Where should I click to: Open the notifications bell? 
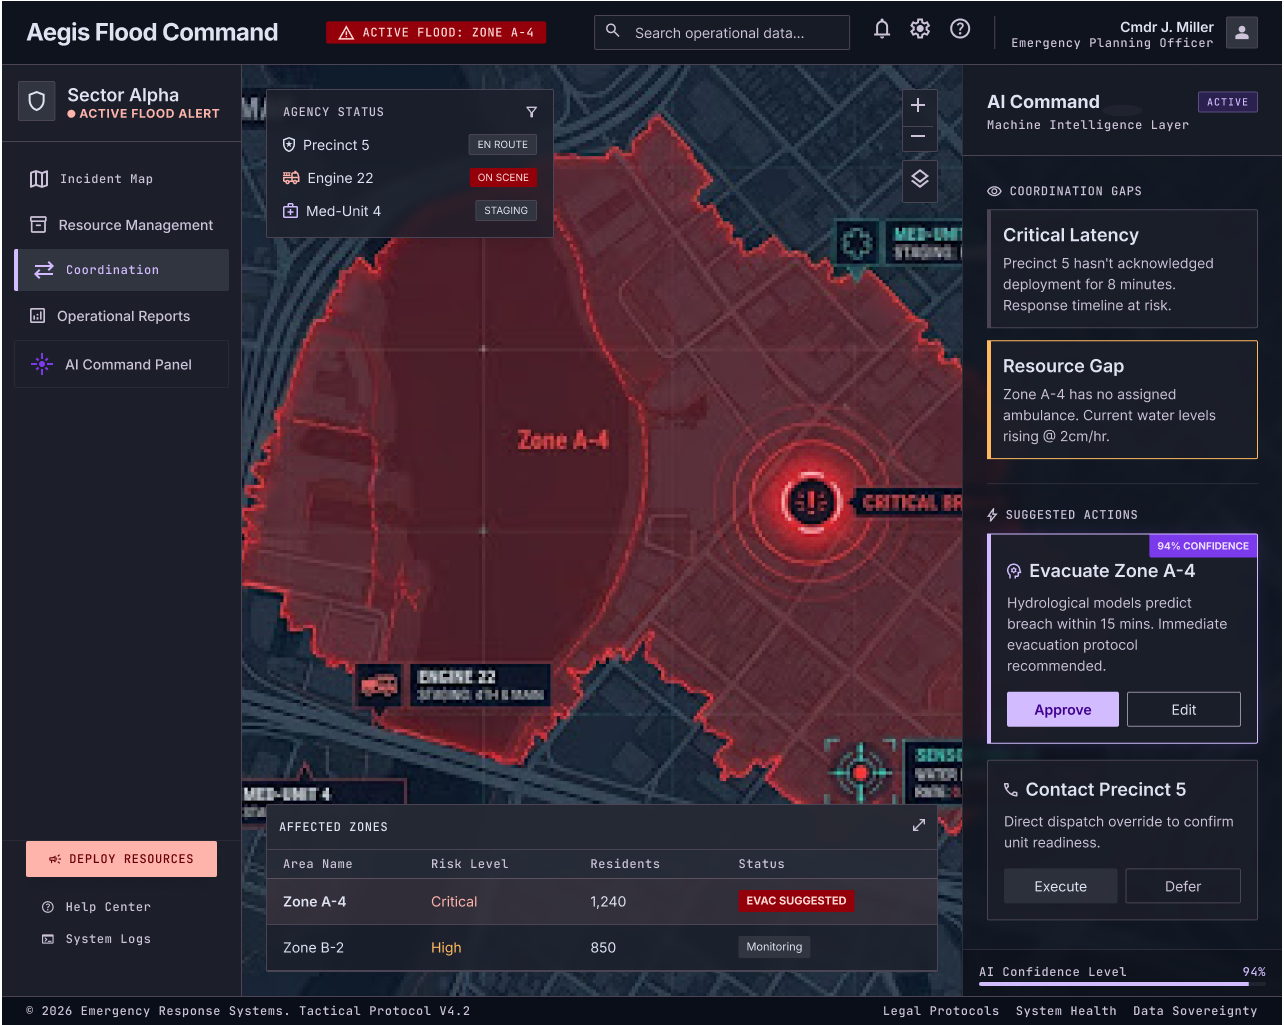(882, 29)
